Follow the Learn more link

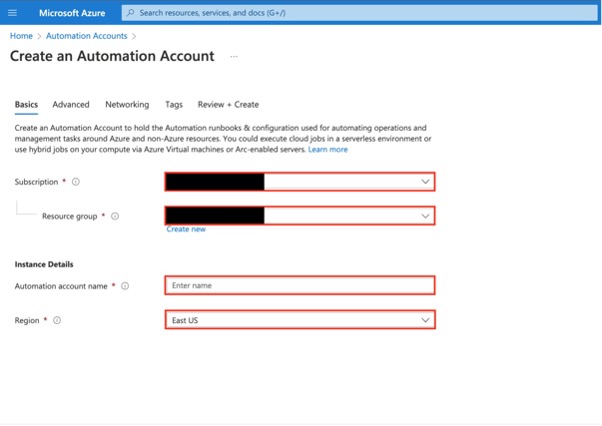click(327, 150)
